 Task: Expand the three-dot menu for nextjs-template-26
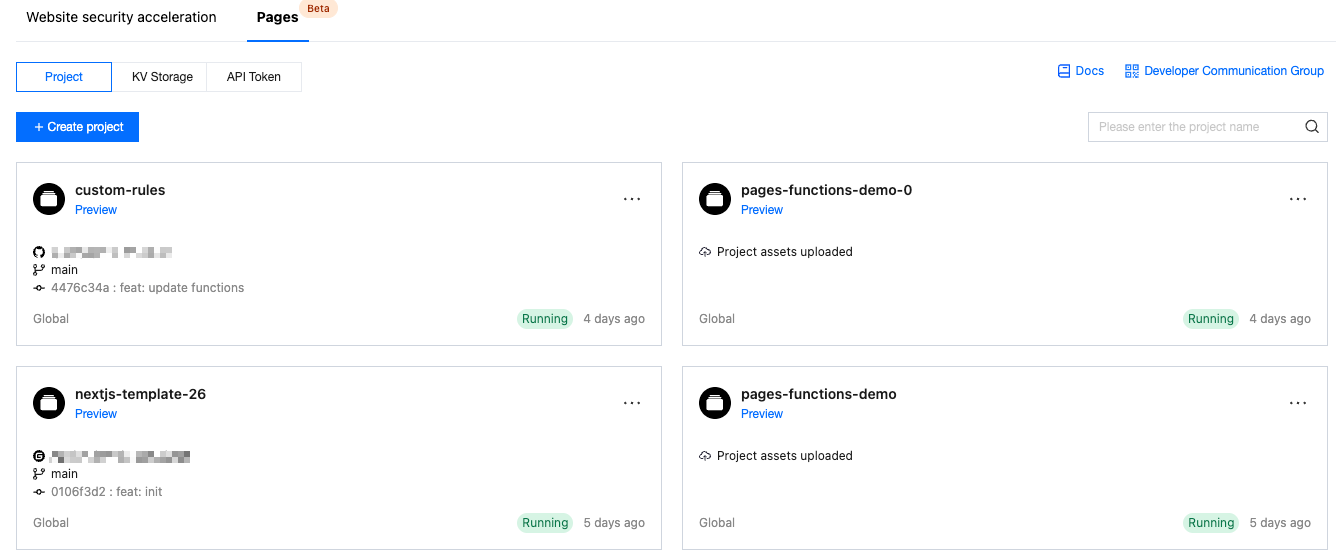(x=632, y=403)
